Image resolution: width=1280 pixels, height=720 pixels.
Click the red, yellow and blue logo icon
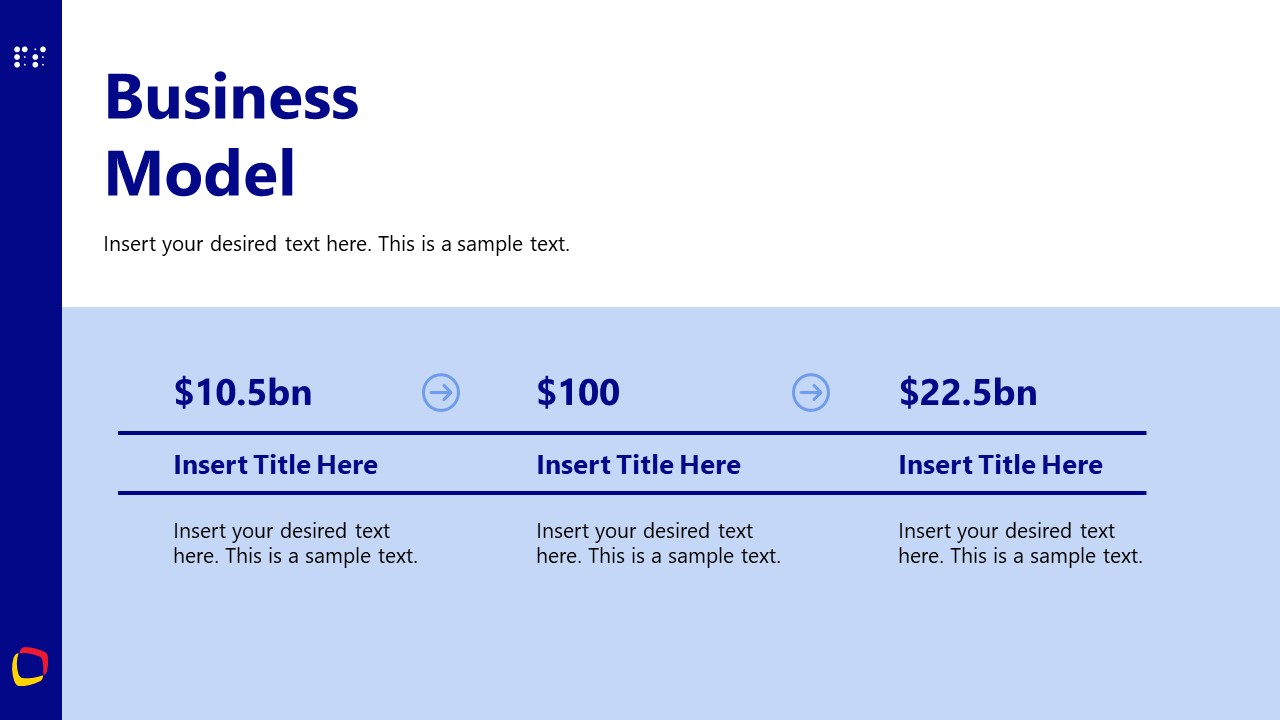(30, 667)
